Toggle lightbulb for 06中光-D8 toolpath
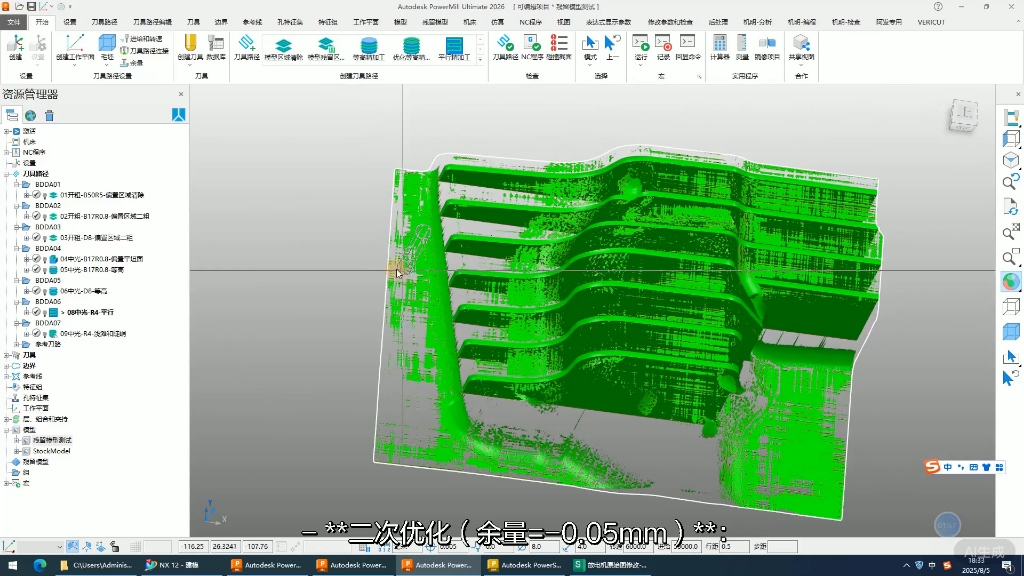The height and width of the screenshot is (576, 1024). pos(45,291)
